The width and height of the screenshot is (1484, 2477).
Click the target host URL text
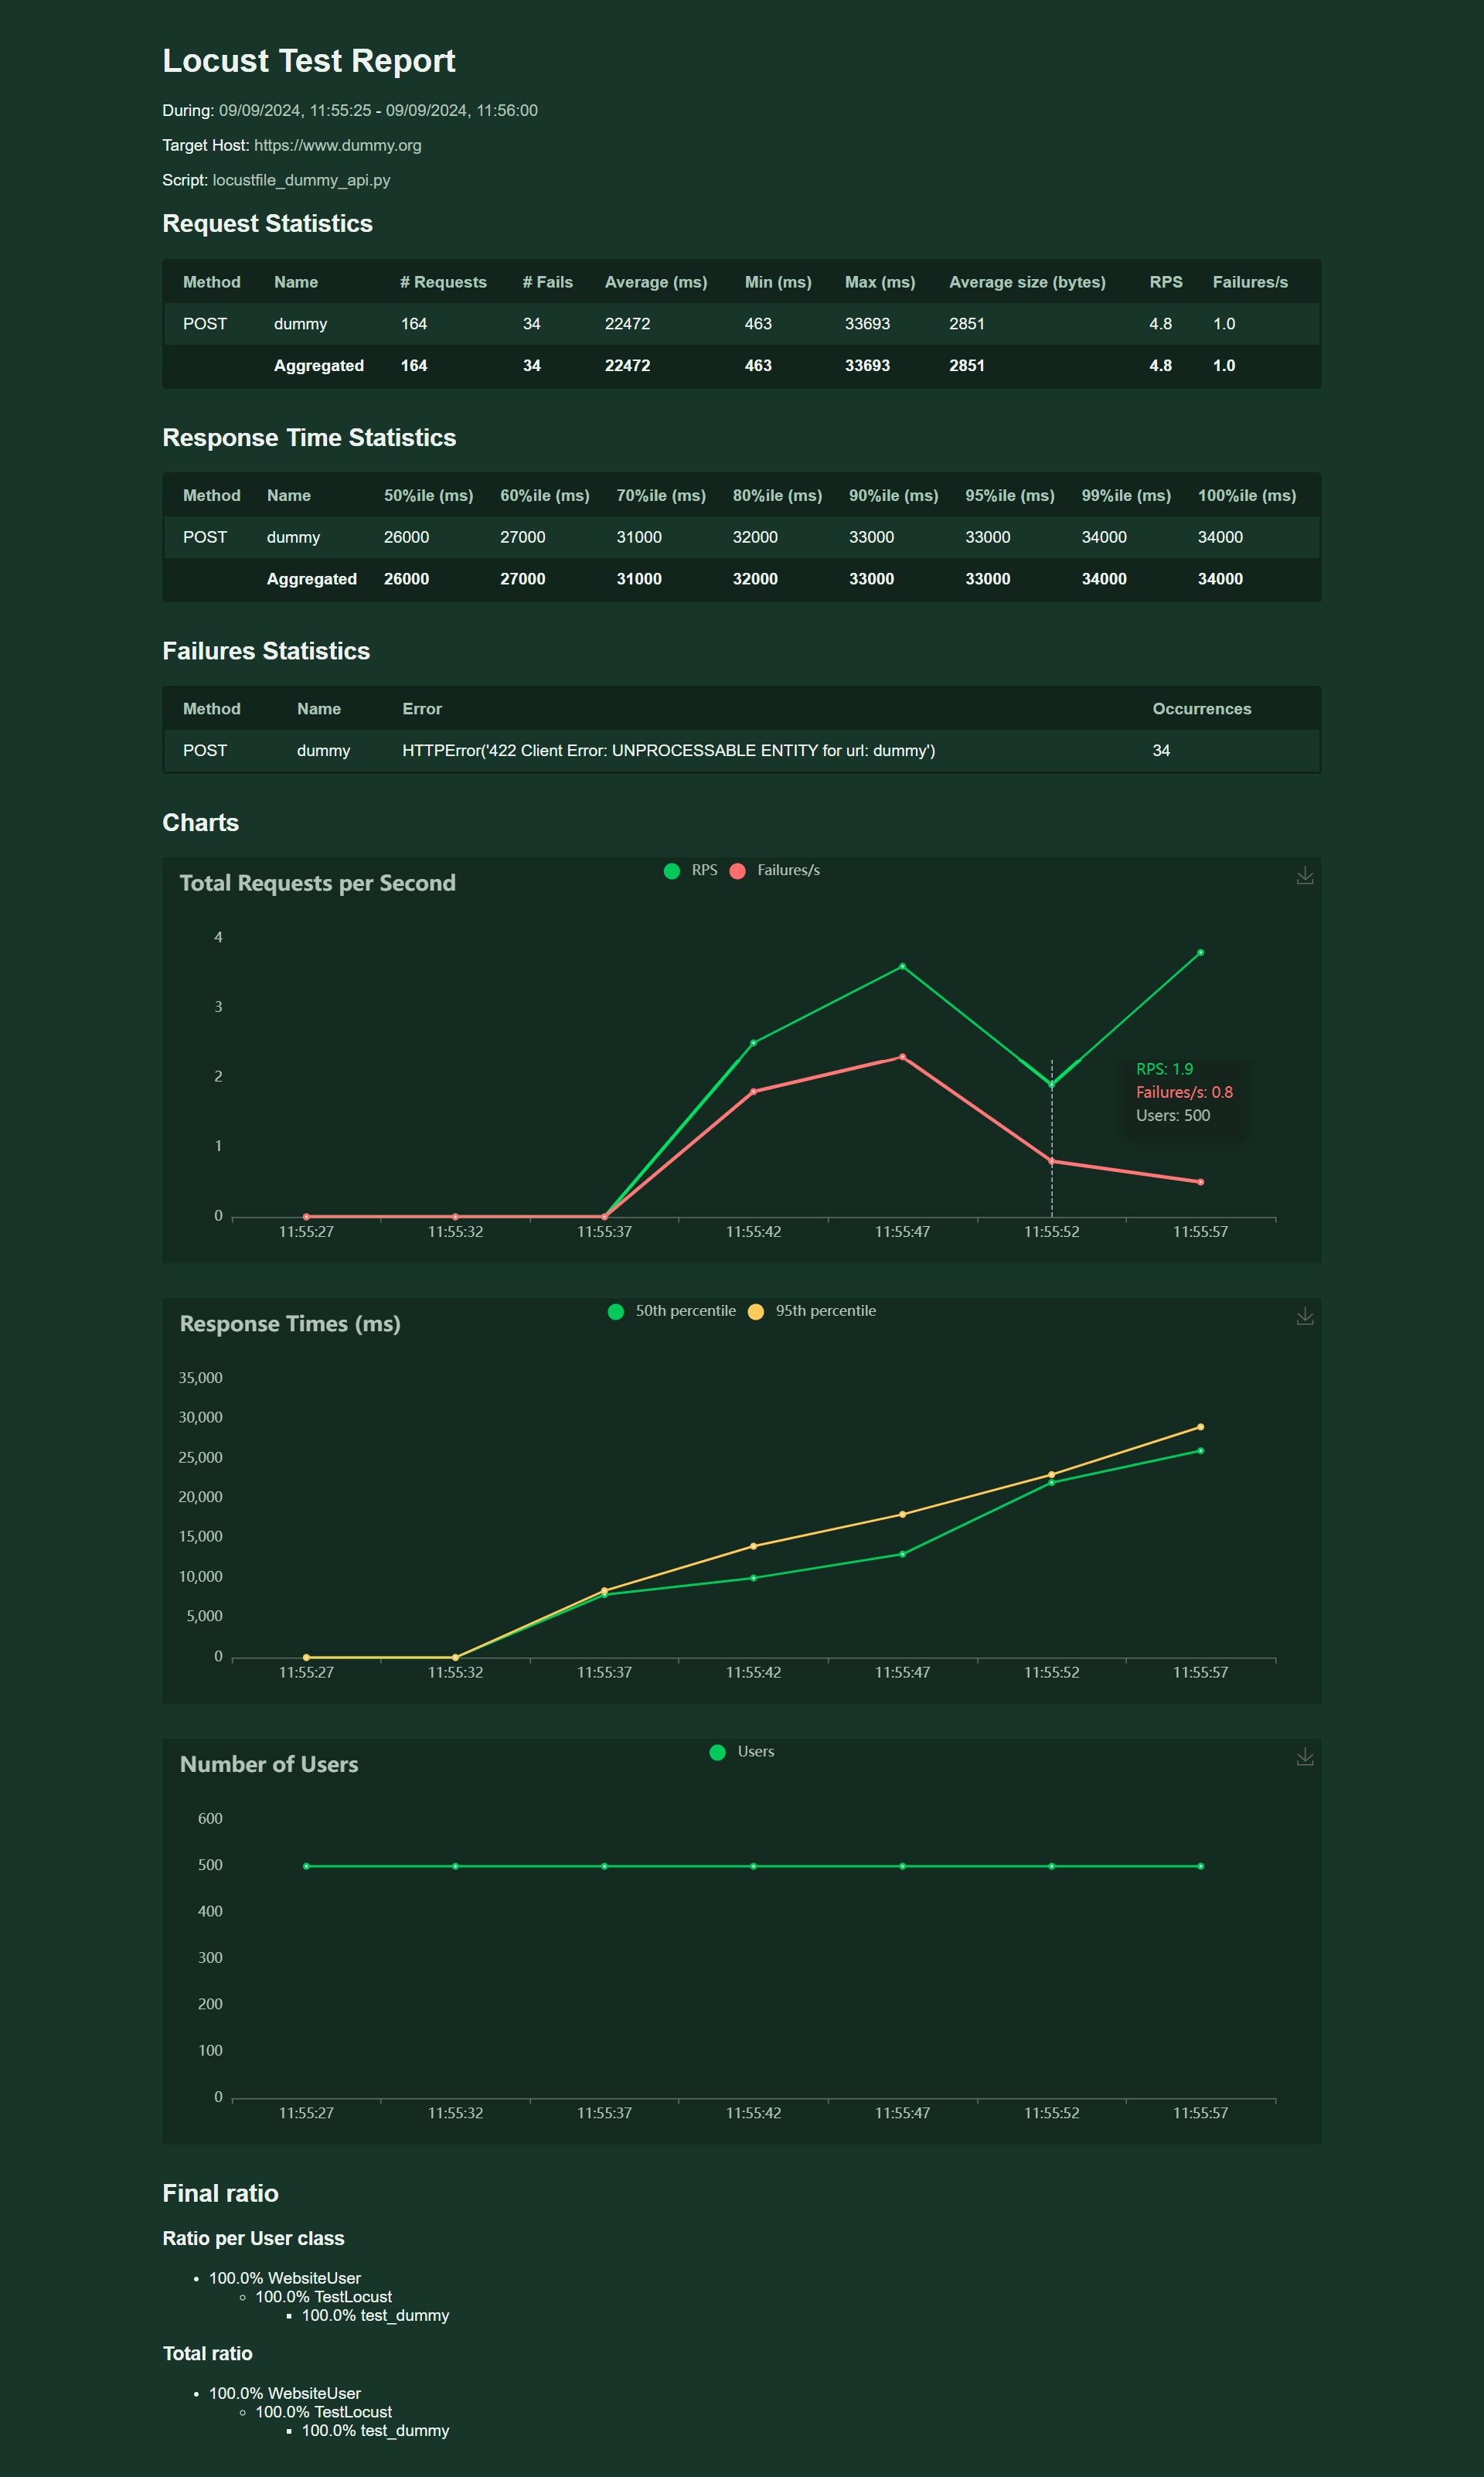tap(337, 145)
